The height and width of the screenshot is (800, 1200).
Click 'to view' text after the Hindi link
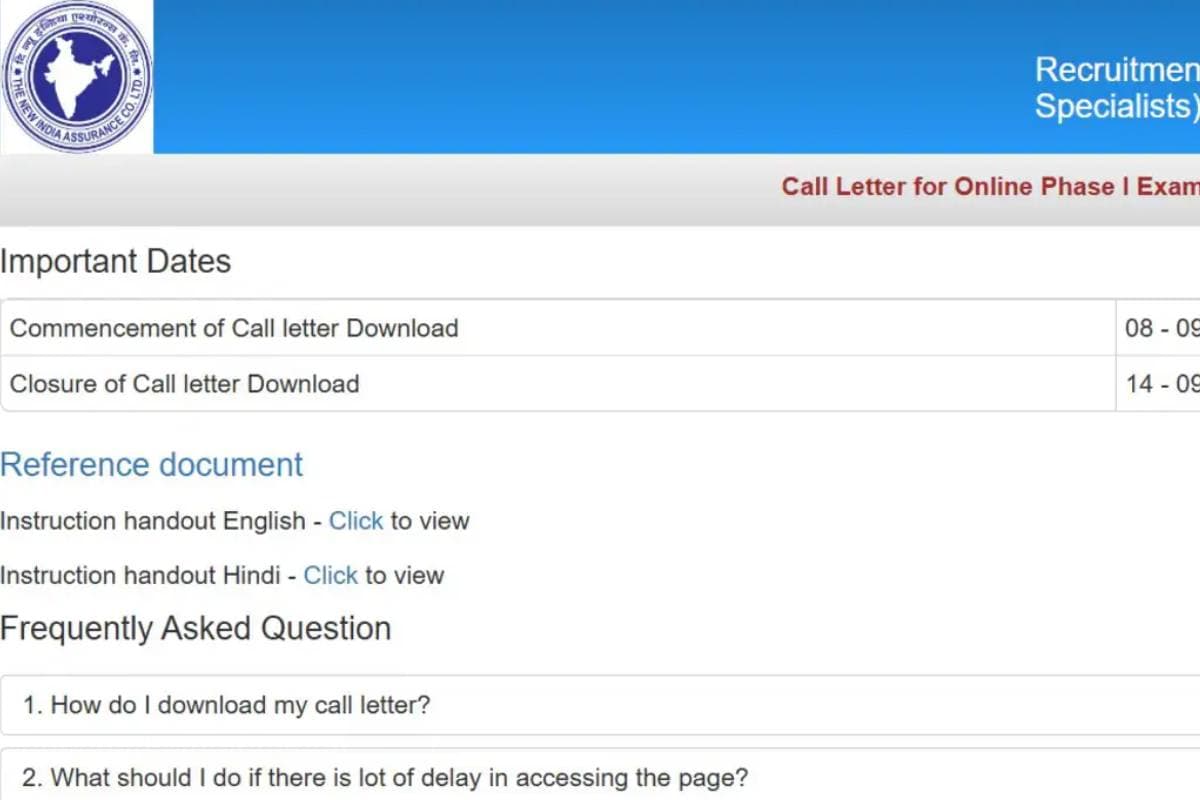404,575
